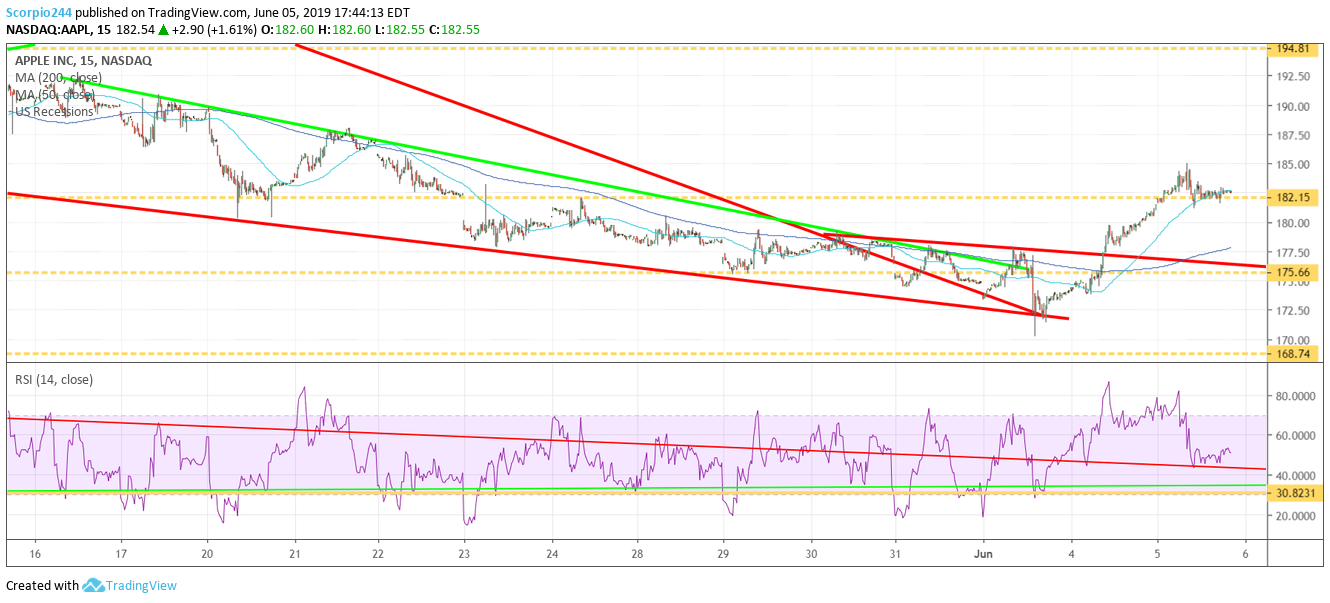Click the 194.81 price level label

coord(1295,48)
